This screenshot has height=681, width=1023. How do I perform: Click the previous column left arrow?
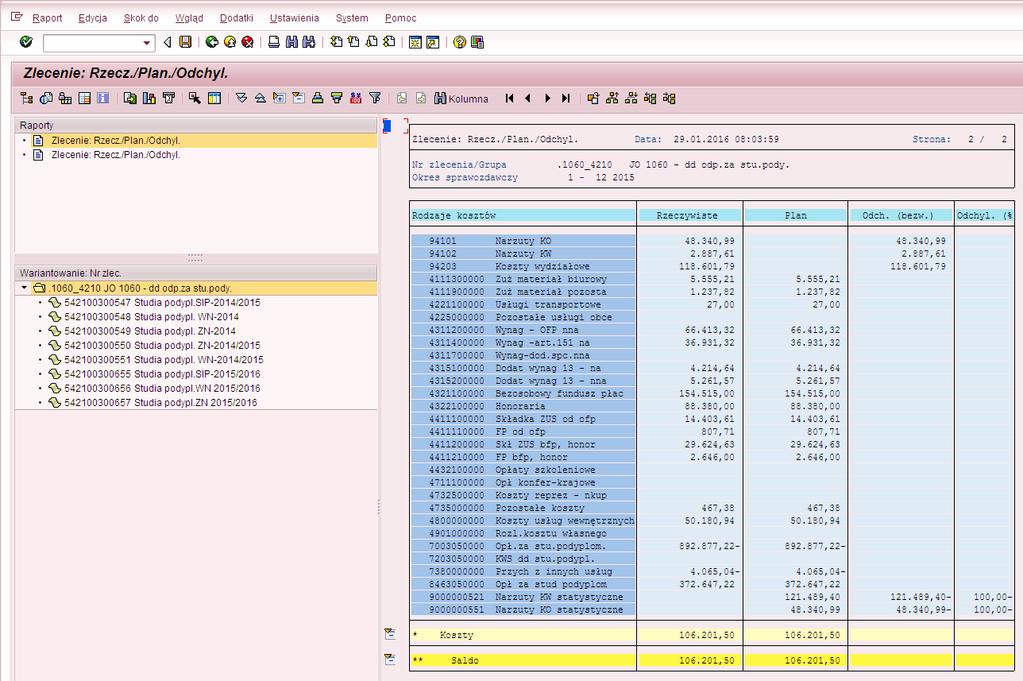528,98
